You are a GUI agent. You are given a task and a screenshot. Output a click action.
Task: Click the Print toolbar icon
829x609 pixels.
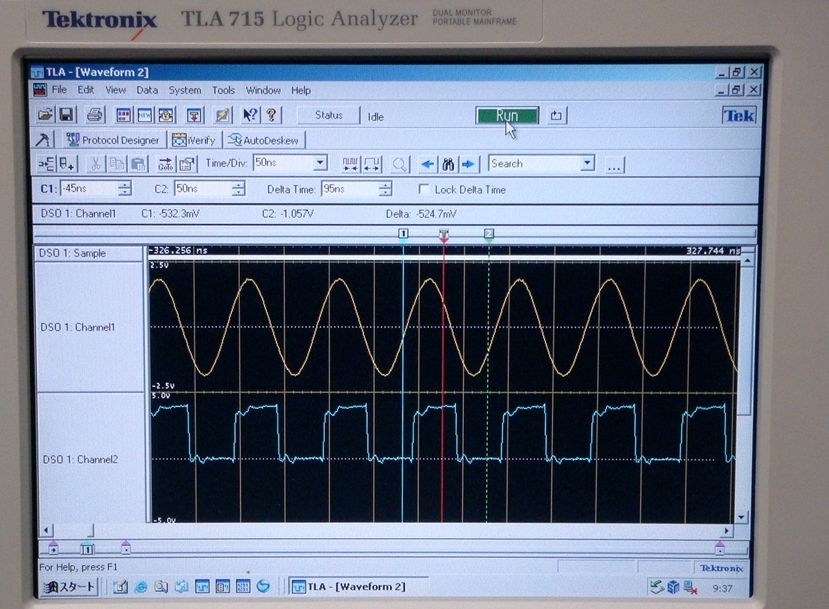point(95,115)
